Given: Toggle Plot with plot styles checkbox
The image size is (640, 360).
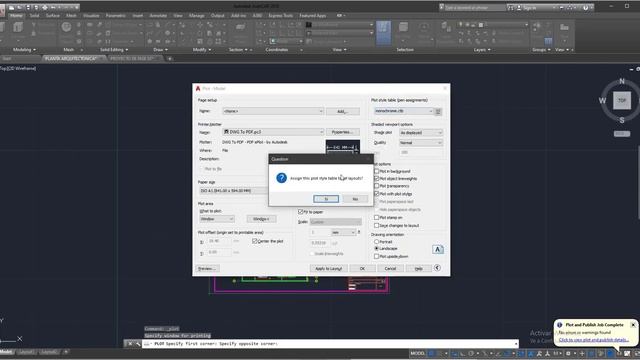Looking at the screenshot, I should (377, 194).
